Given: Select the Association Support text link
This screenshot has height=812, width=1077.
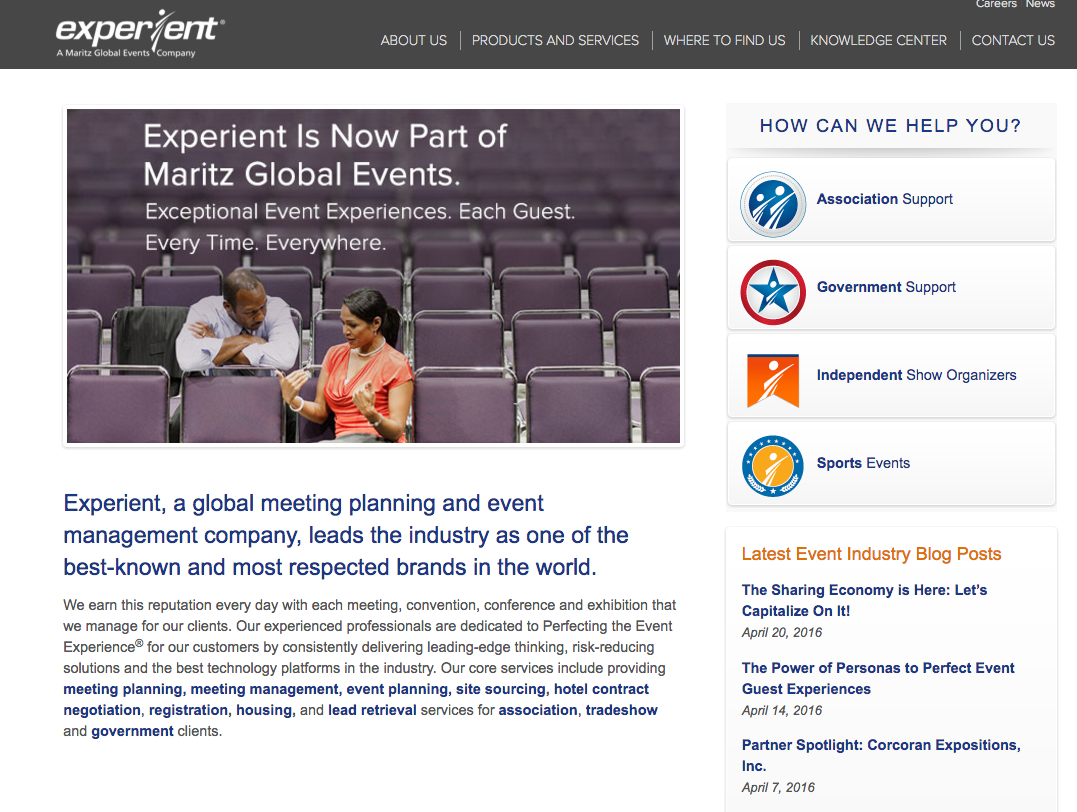Looking at the screenshot, I should tap(884, 199).
